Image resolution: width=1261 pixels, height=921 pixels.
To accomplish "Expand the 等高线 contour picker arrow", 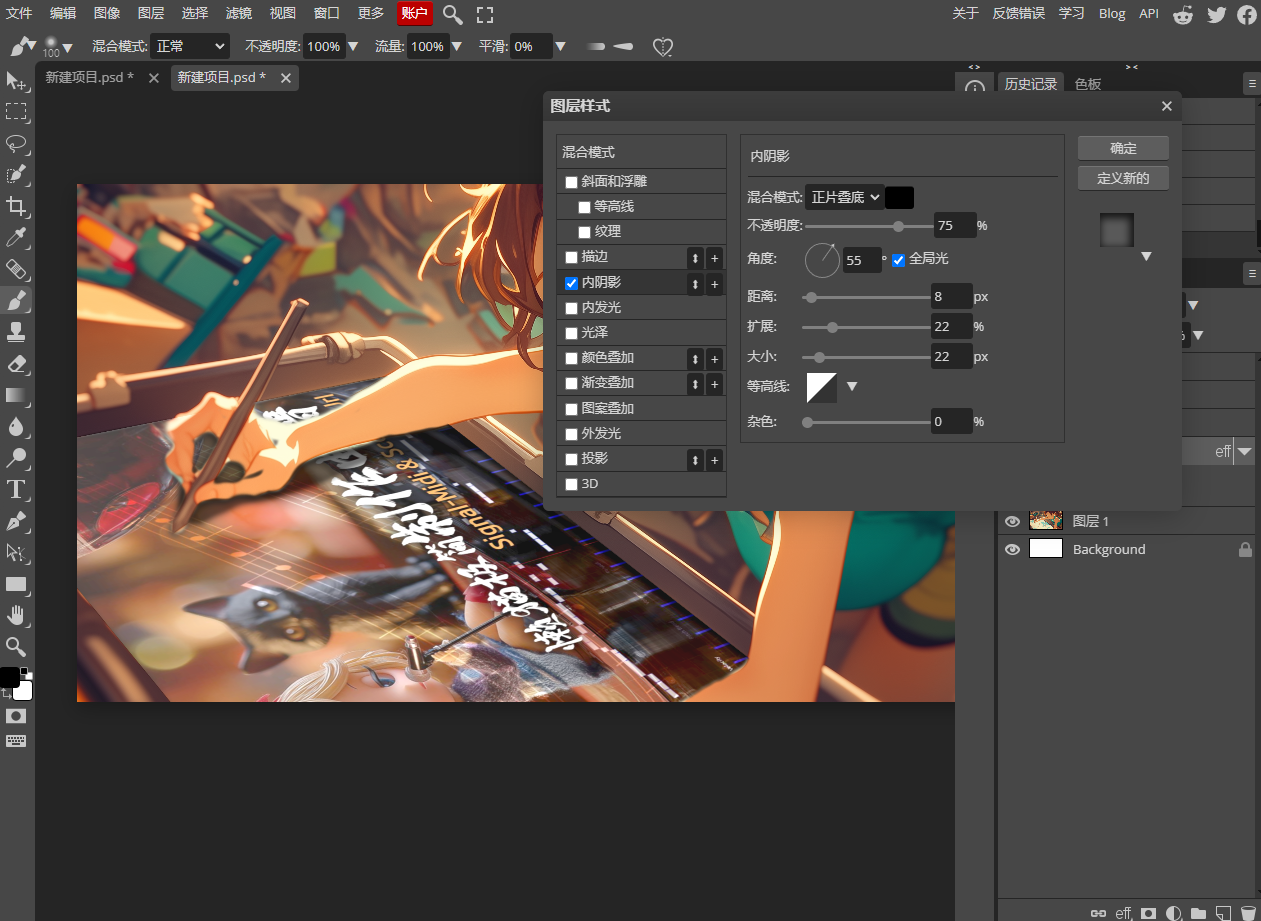I will [x=852, y=387].
